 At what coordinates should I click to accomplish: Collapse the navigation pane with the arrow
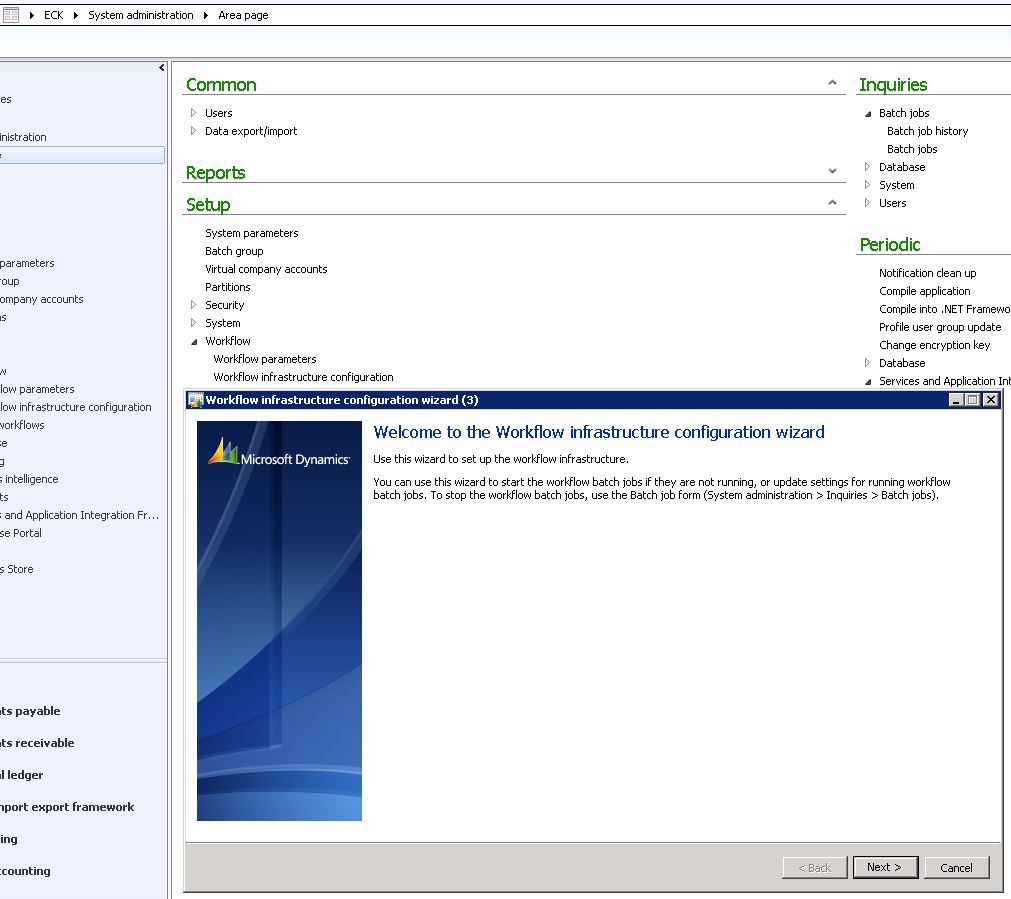161,68
